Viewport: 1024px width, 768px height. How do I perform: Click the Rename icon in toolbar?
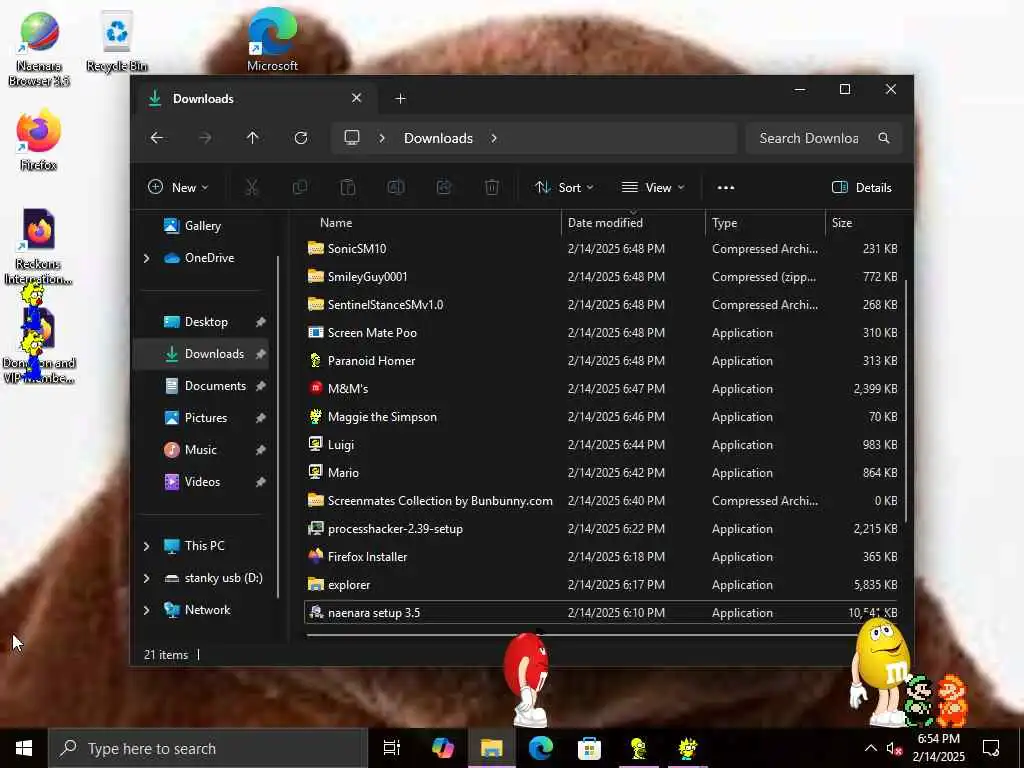(x=396, y=187)
